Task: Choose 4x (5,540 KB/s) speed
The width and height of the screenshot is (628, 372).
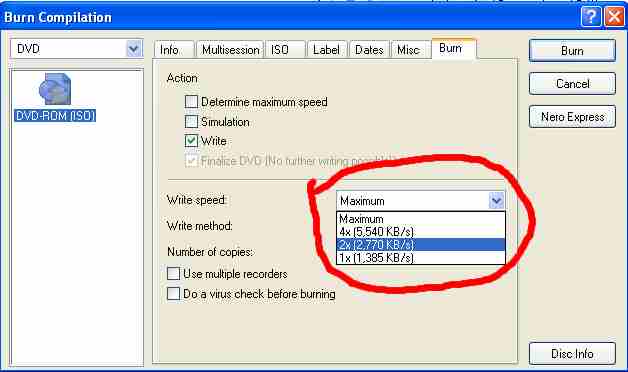Action: pos(421,231)
